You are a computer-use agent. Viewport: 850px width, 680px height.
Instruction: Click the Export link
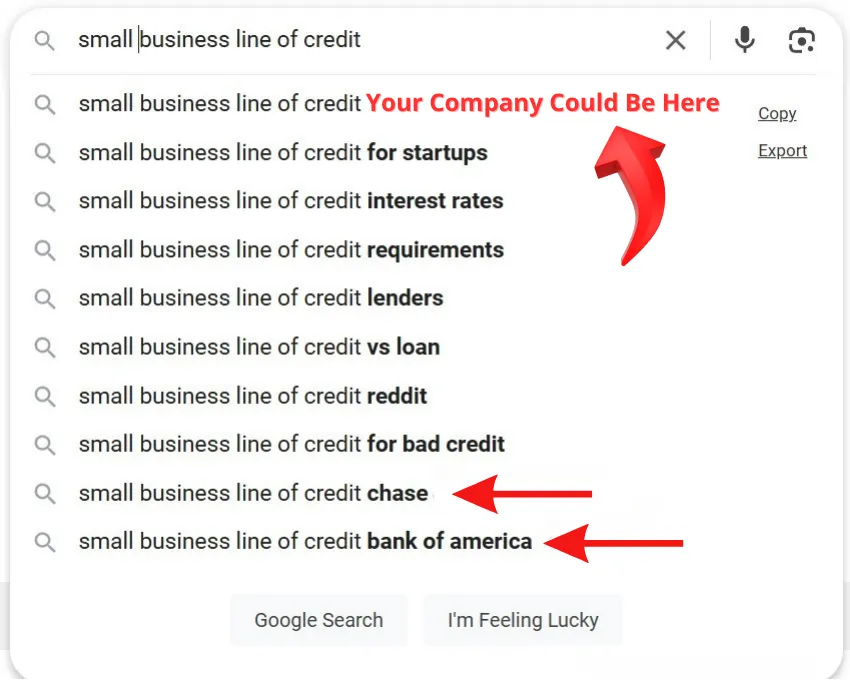pyautogui.click(x=782, y=150)
